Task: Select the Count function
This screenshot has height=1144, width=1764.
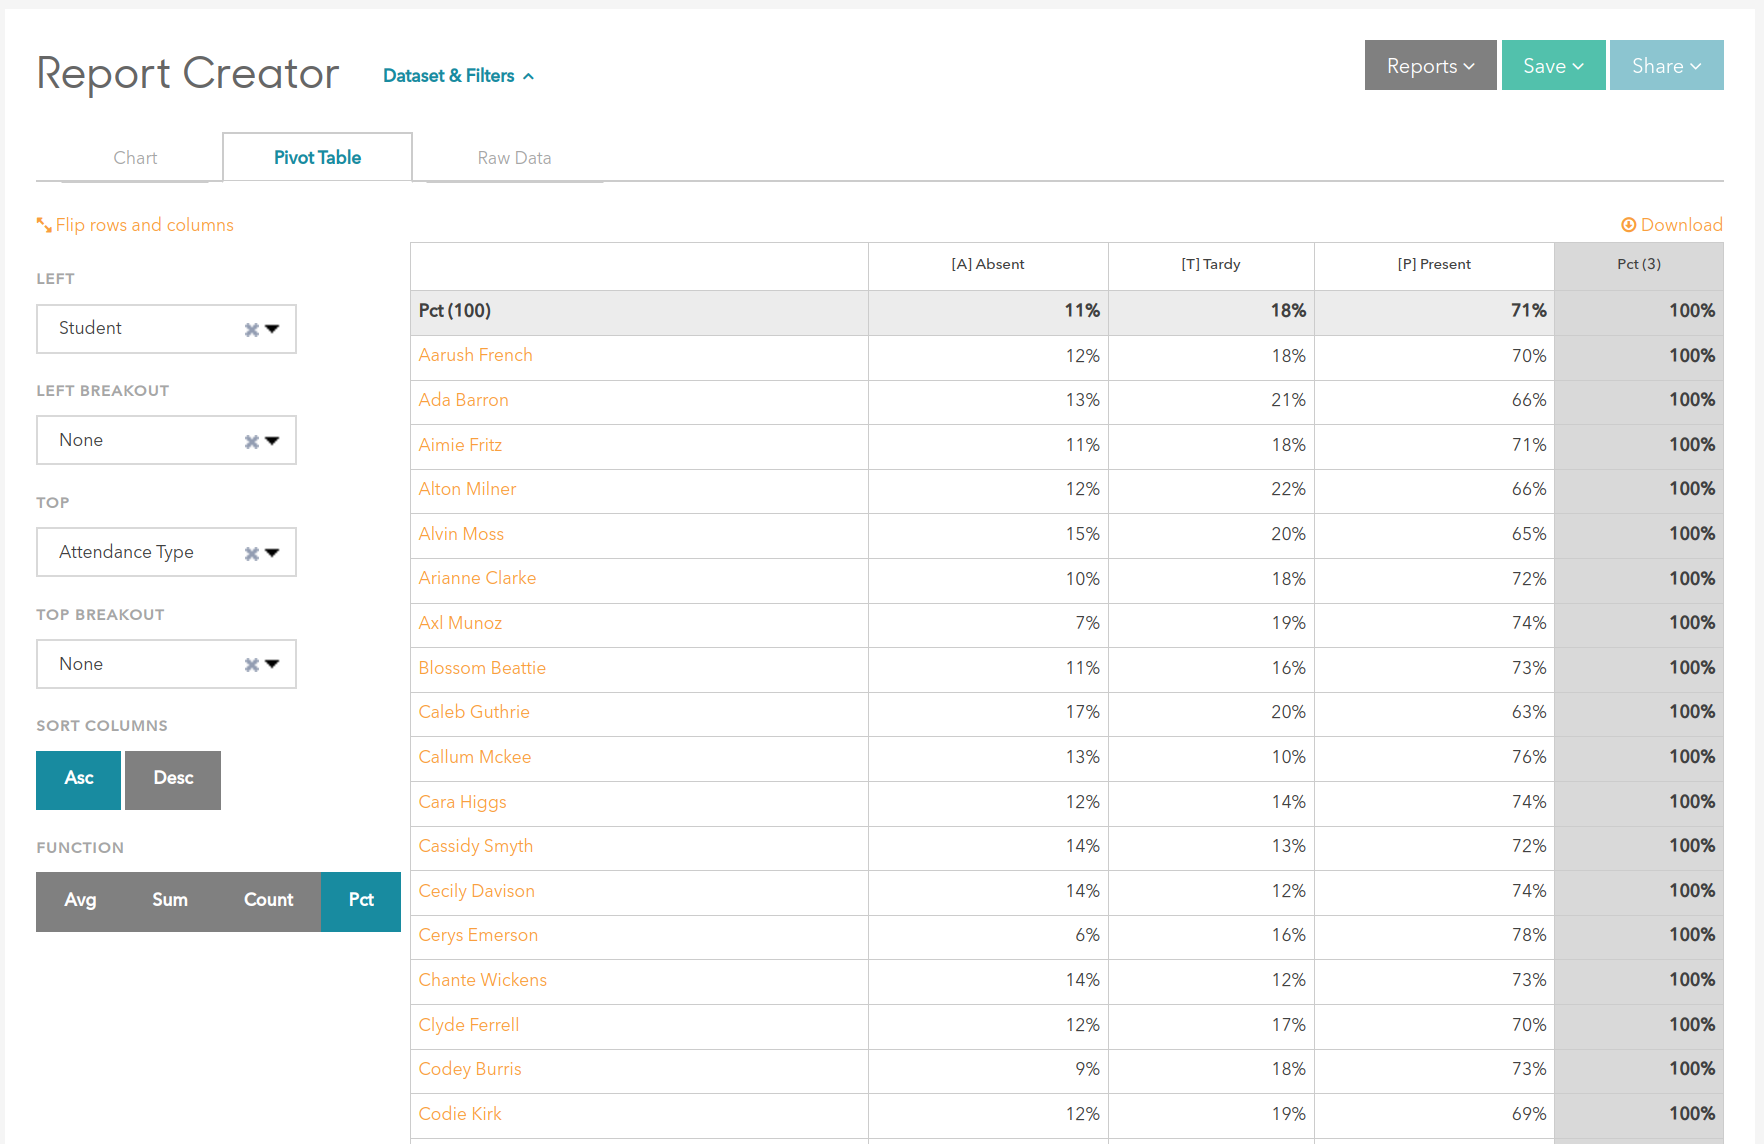Action: pos(268,901)
